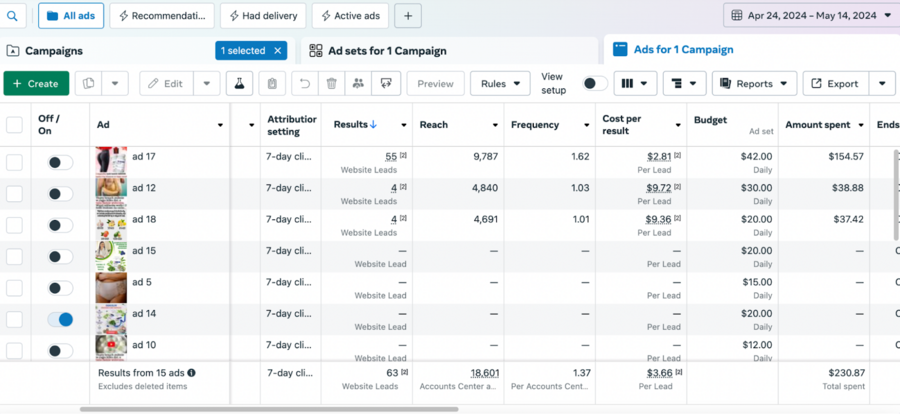Add a new view with plus icon
The width and height of the screenshot is (900, 414).
[x=407, y=16]
